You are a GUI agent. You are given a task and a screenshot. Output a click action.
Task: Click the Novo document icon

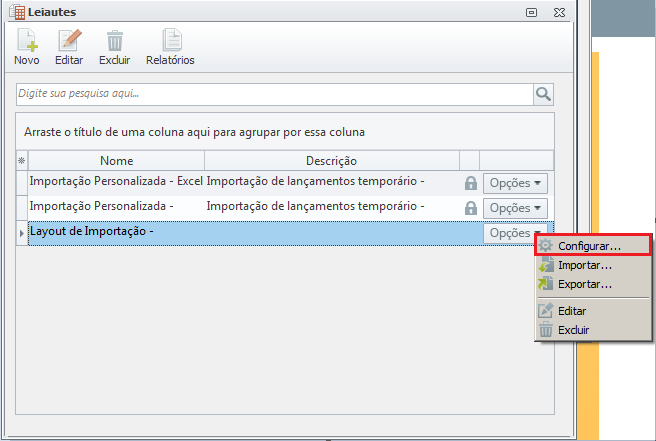coord(27,41)
